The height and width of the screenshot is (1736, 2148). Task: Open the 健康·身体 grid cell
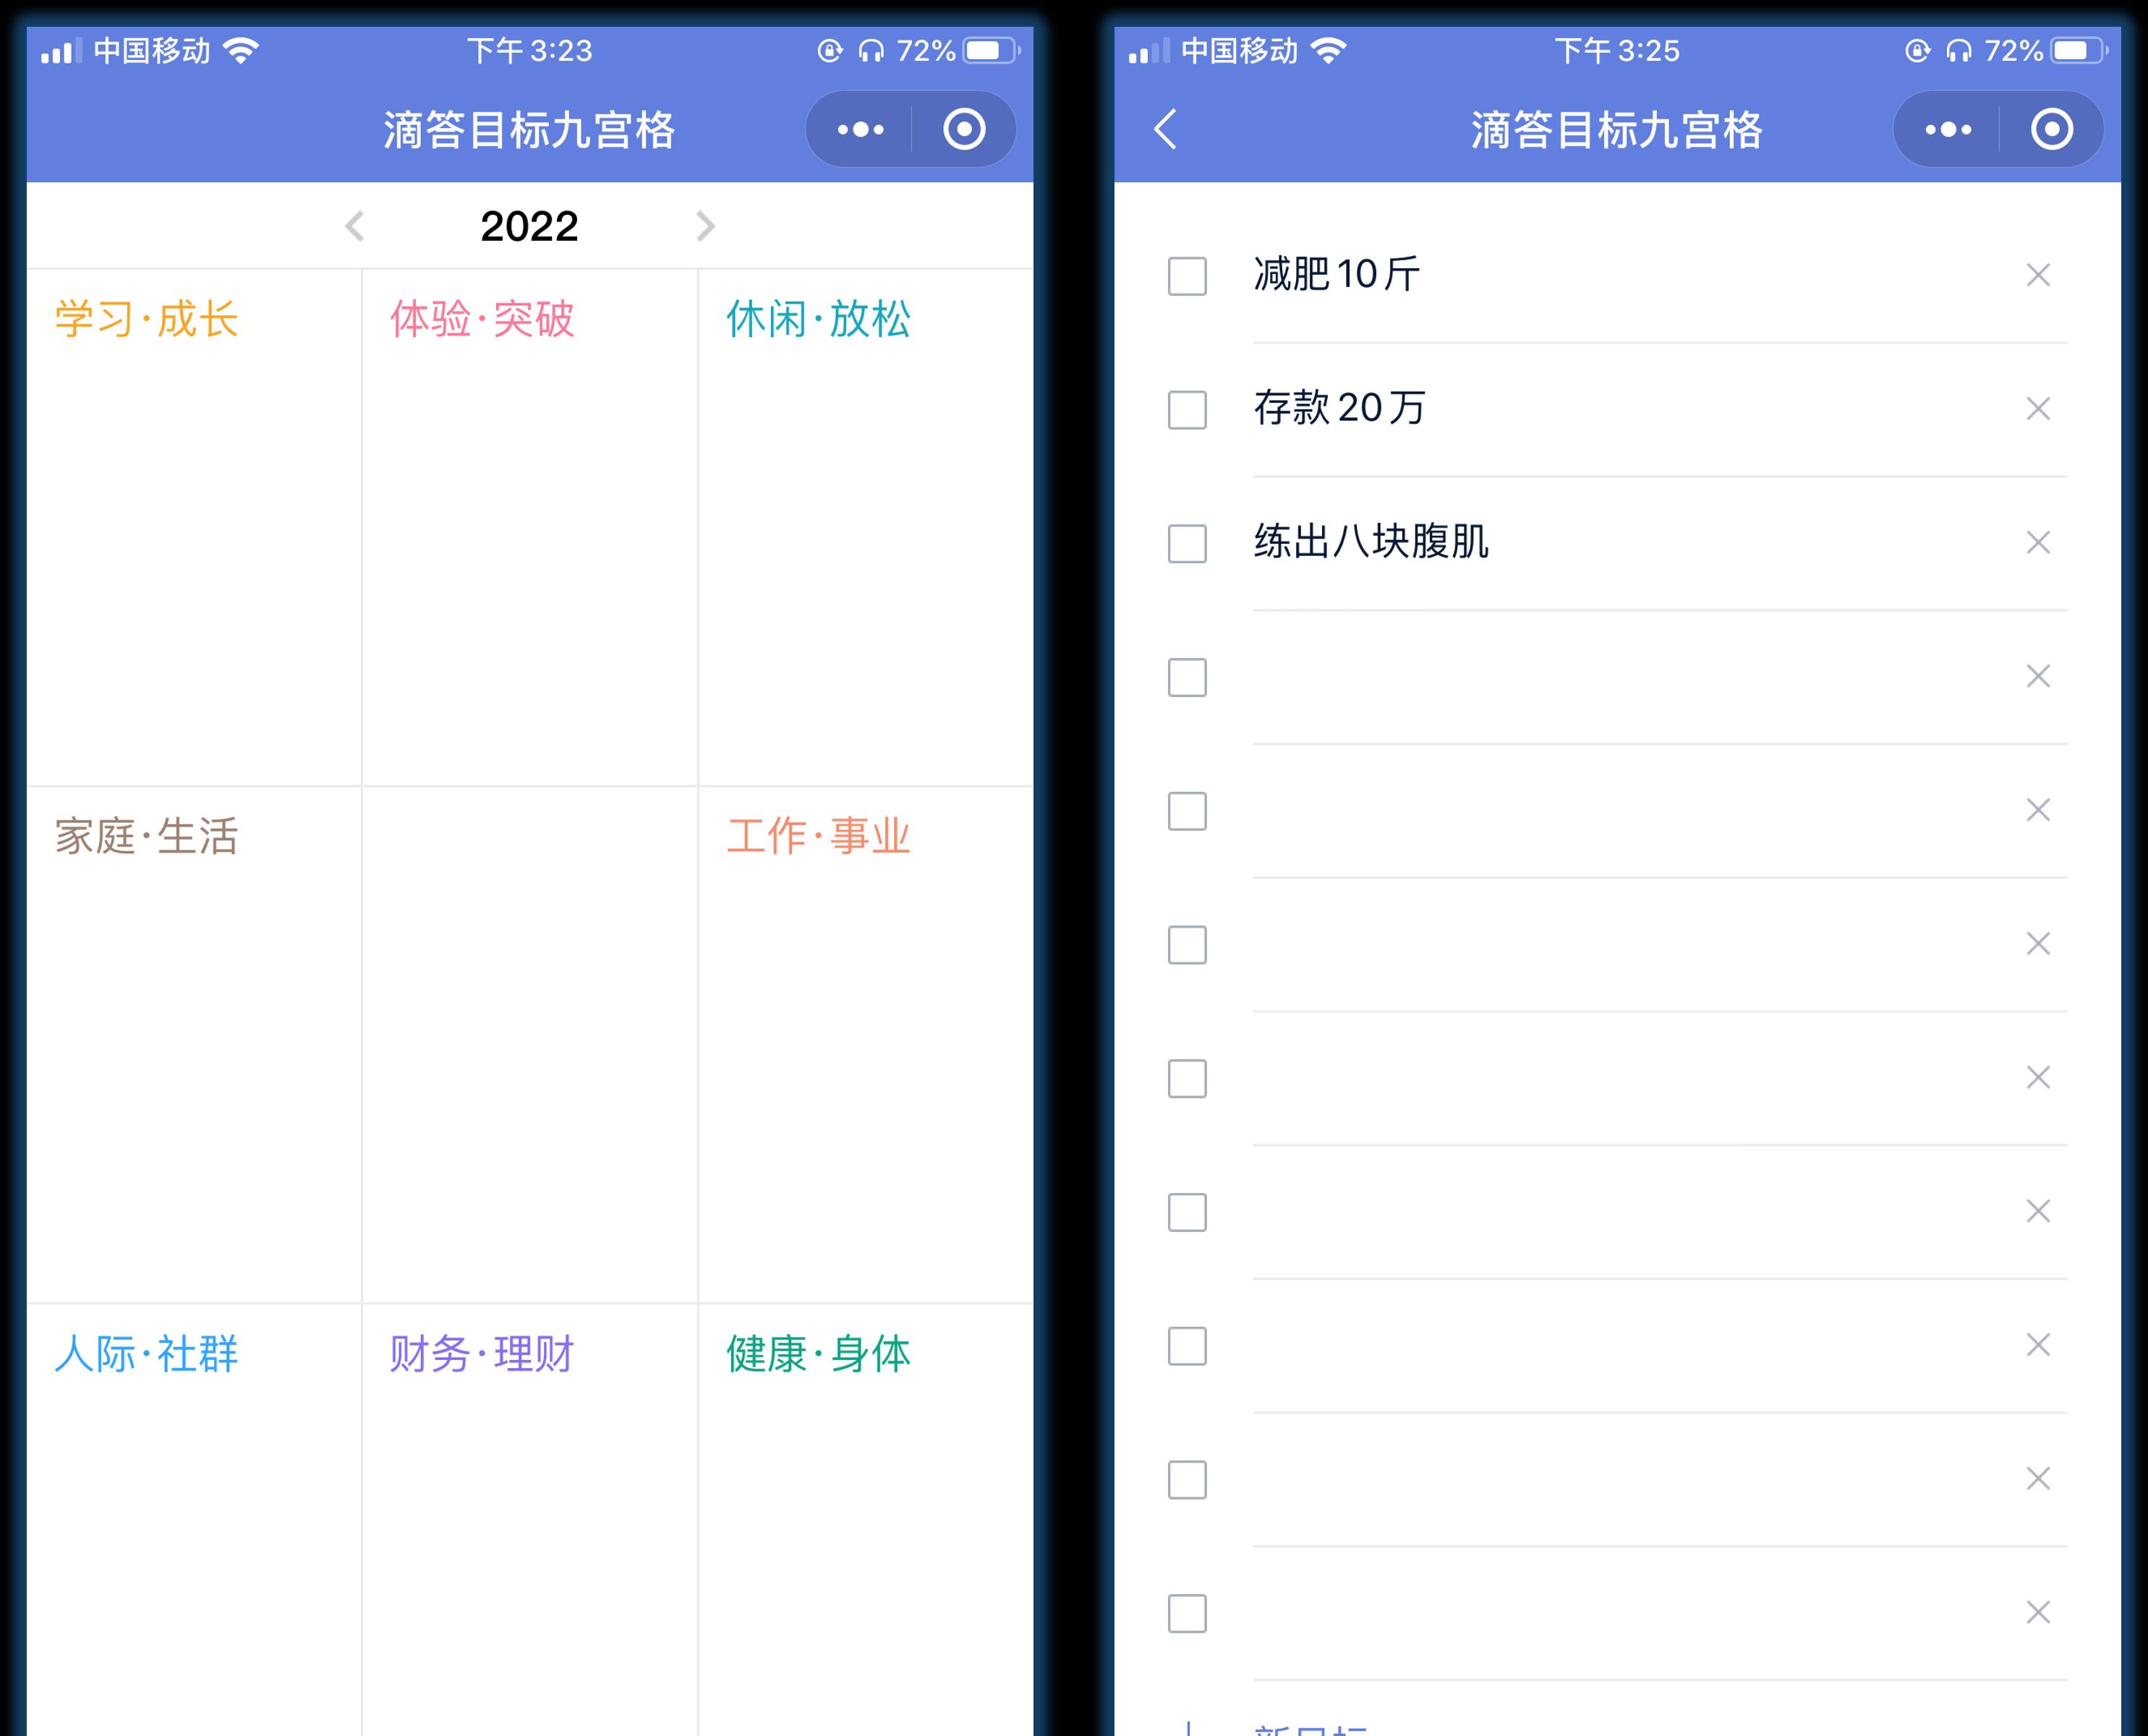(866, 1520)
